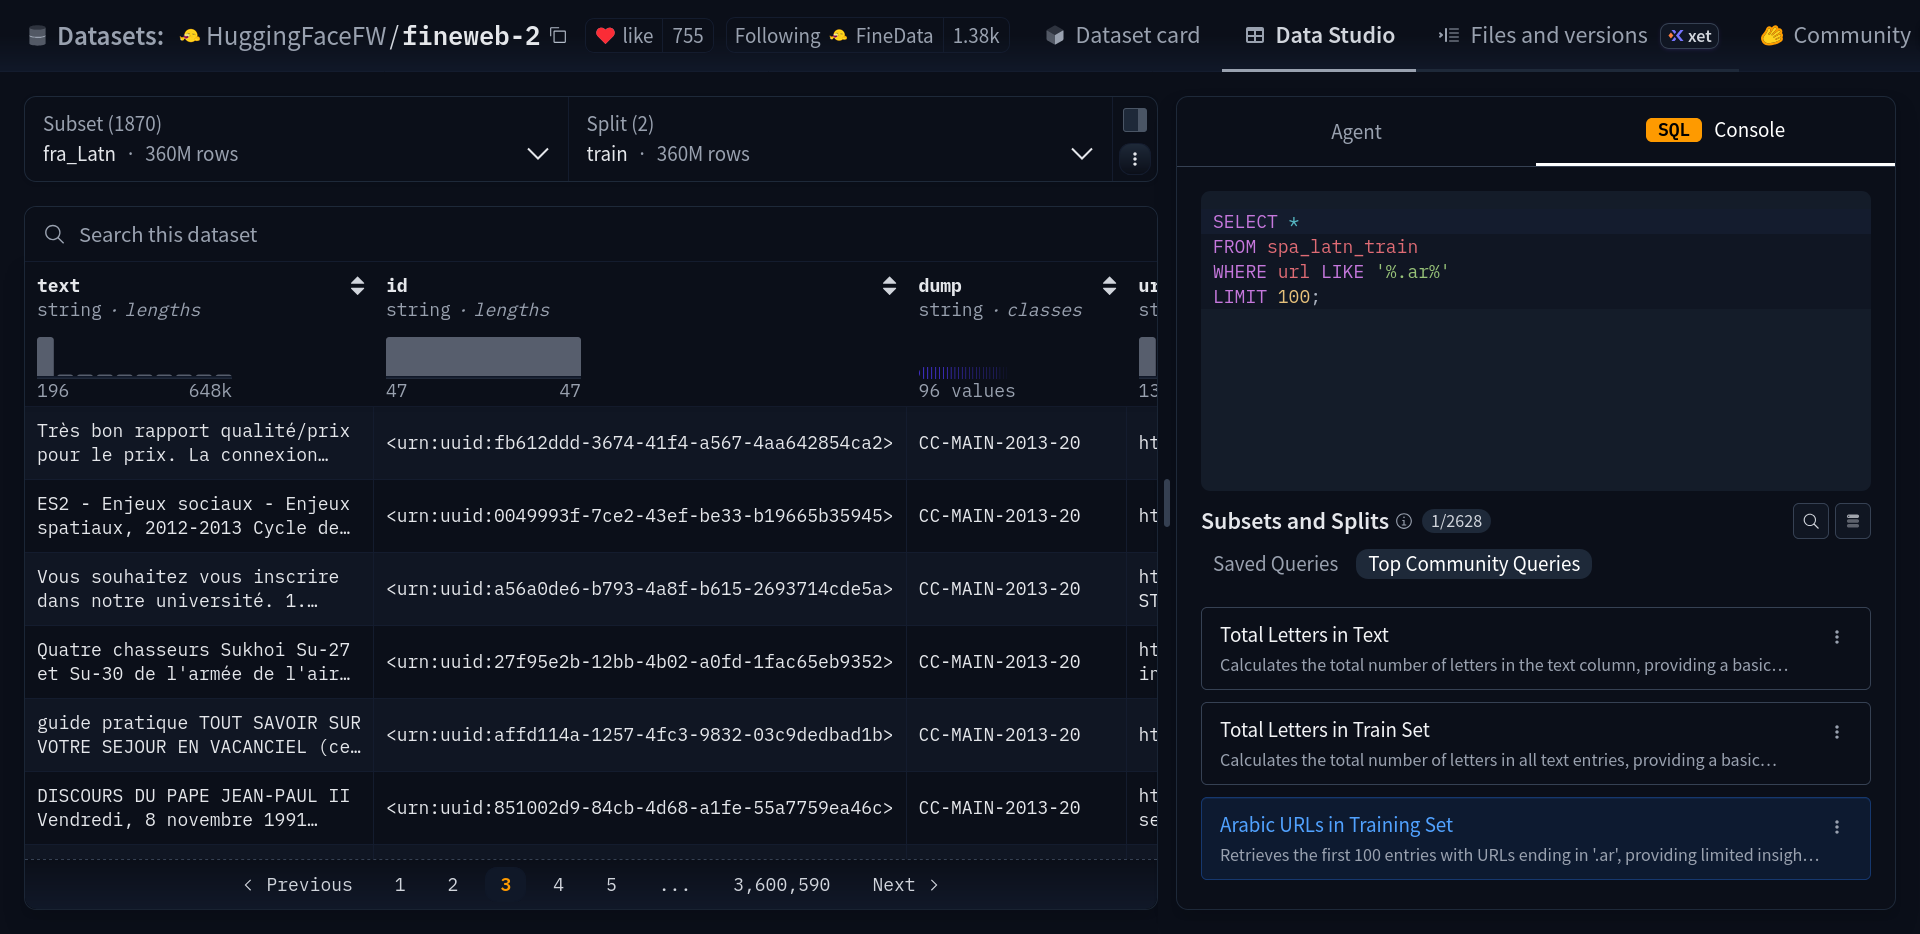The height and width of the screenshot is (934, 1920).
Task: Copy the fineweb-2 dataset name icon
Action: pyautogui.click(x=559, y=36)
